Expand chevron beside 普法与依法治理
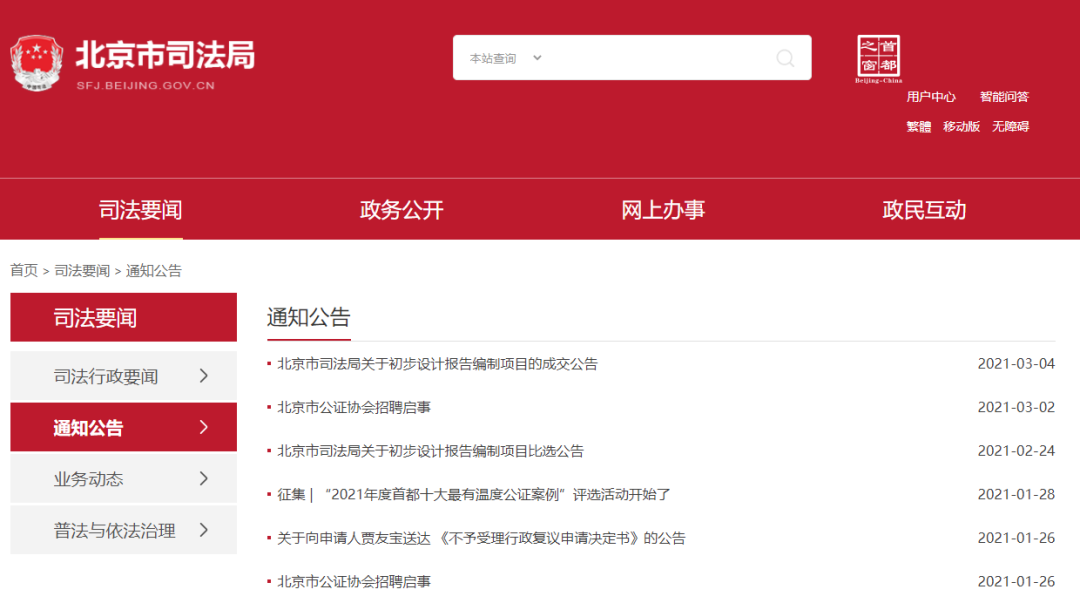 tap(204, 530)
